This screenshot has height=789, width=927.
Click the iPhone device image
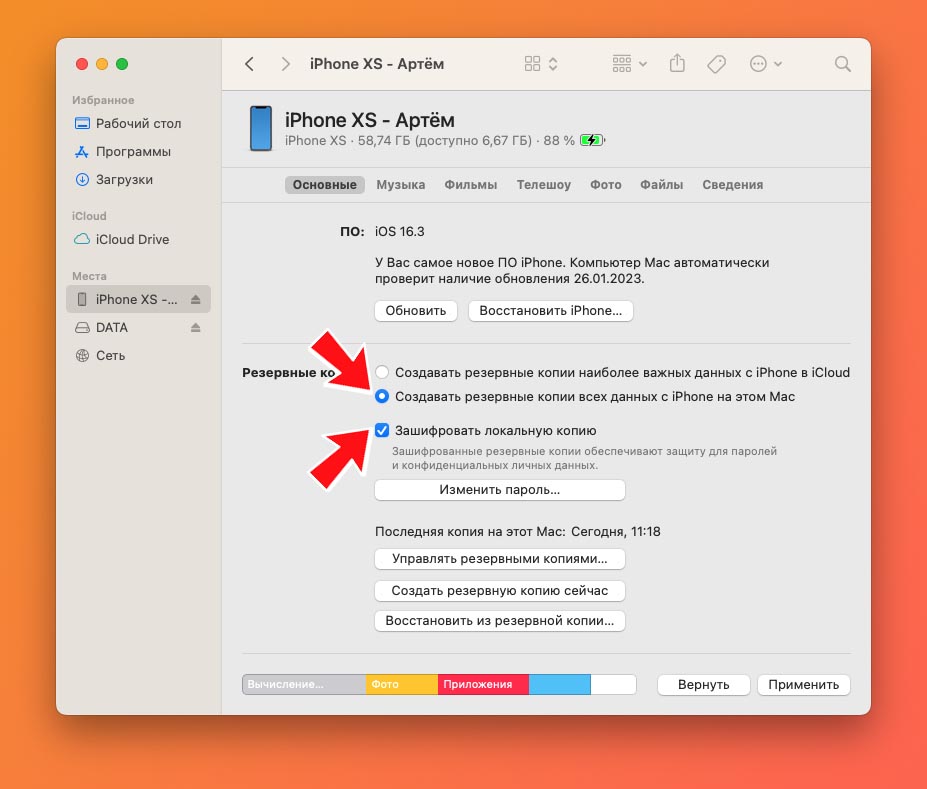pos(260,128)
